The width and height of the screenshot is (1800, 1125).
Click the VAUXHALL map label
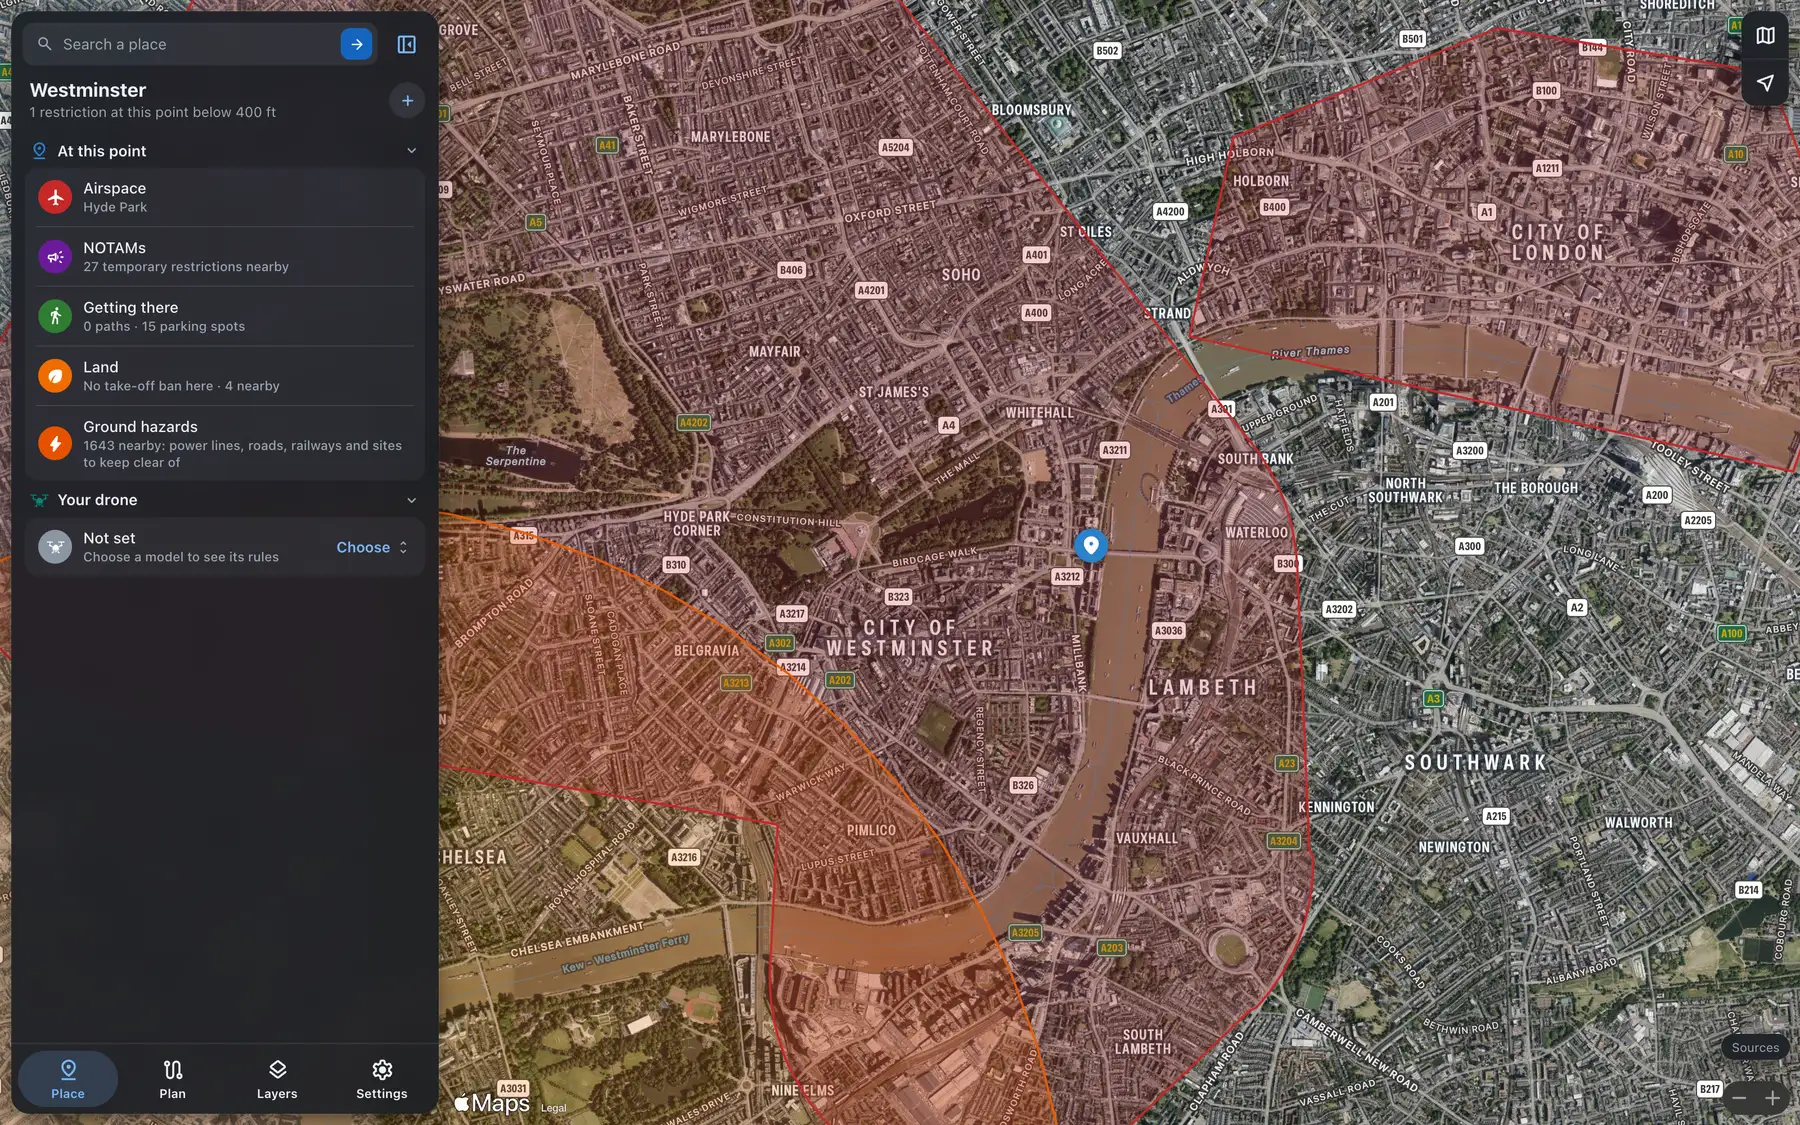1147,839
